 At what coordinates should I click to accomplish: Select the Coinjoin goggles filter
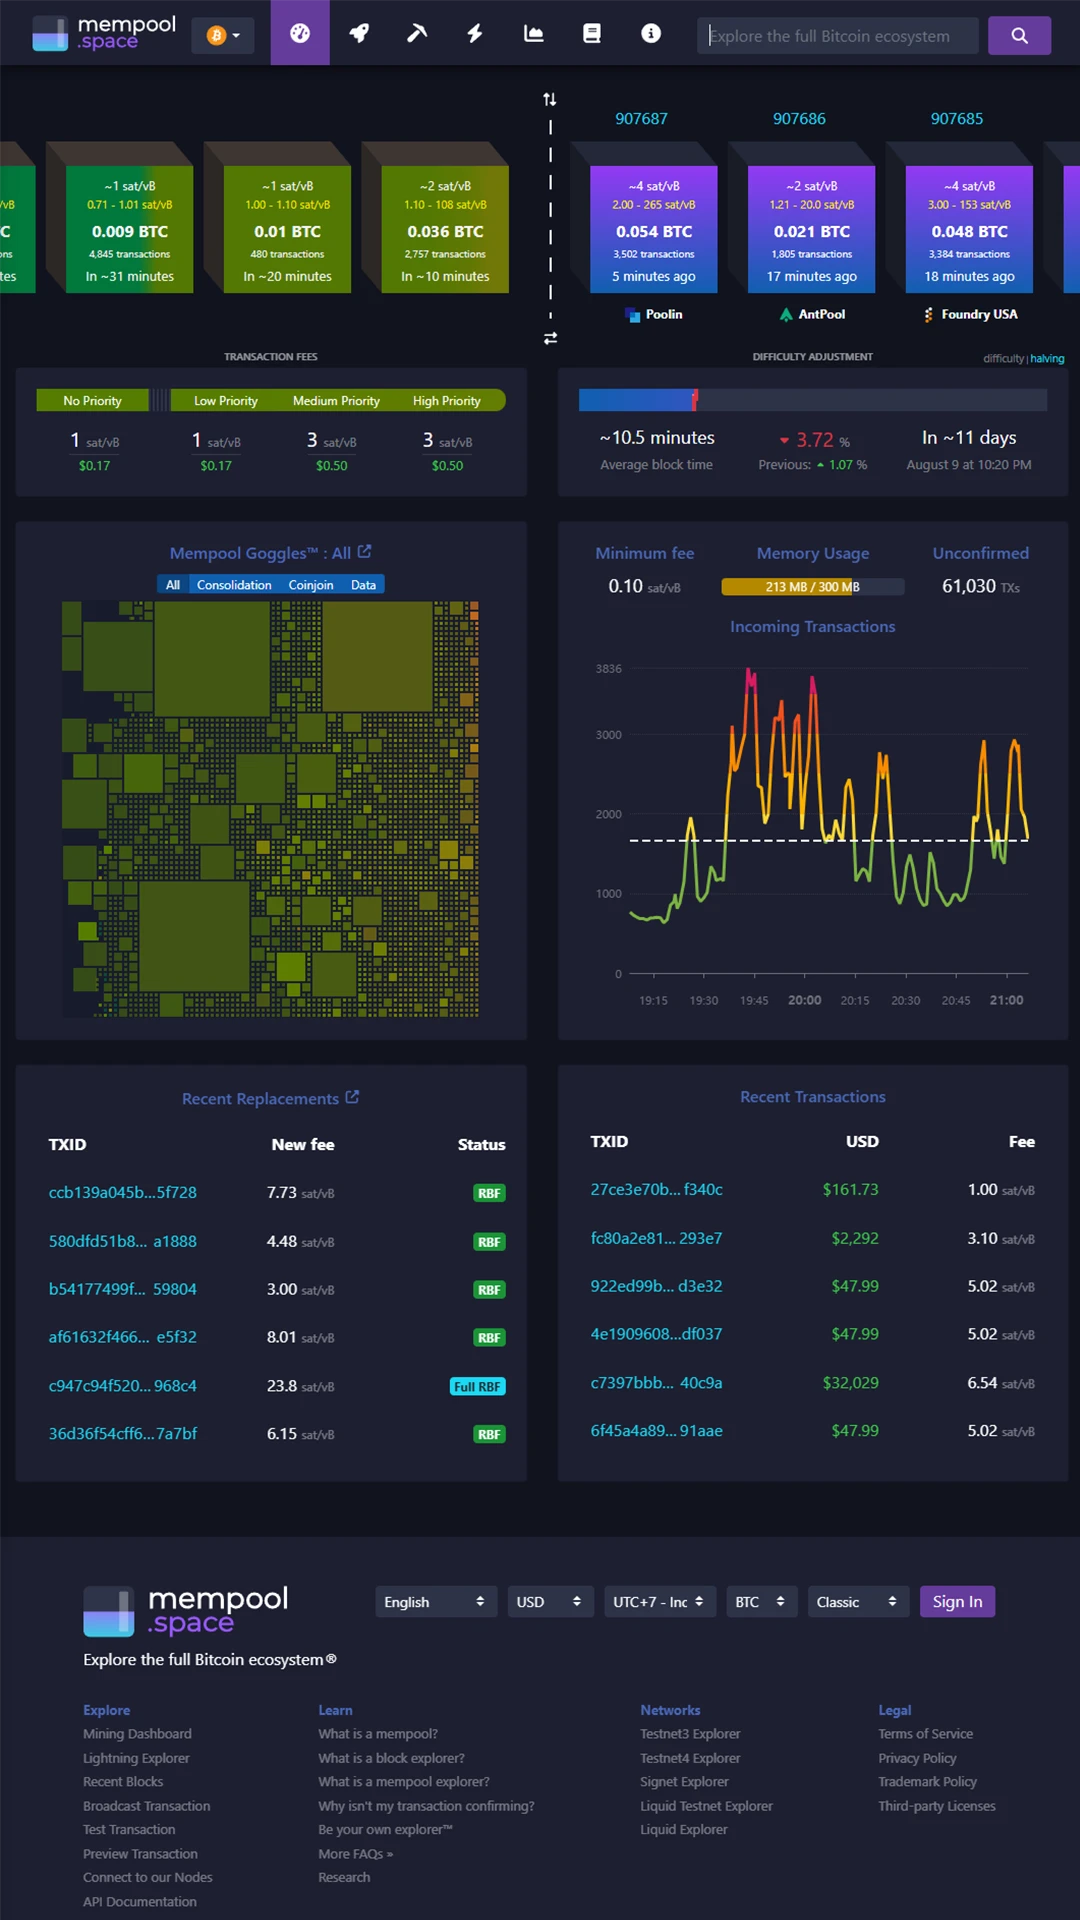click(x=311, y=585)
